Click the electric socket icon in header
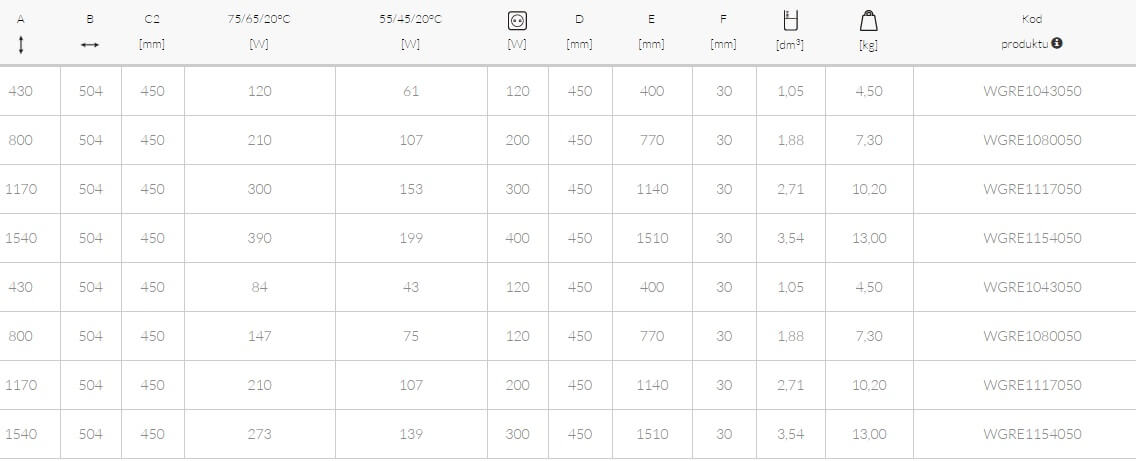The width and height of the screenshot is (1136, 461). (x=517, y=22)
